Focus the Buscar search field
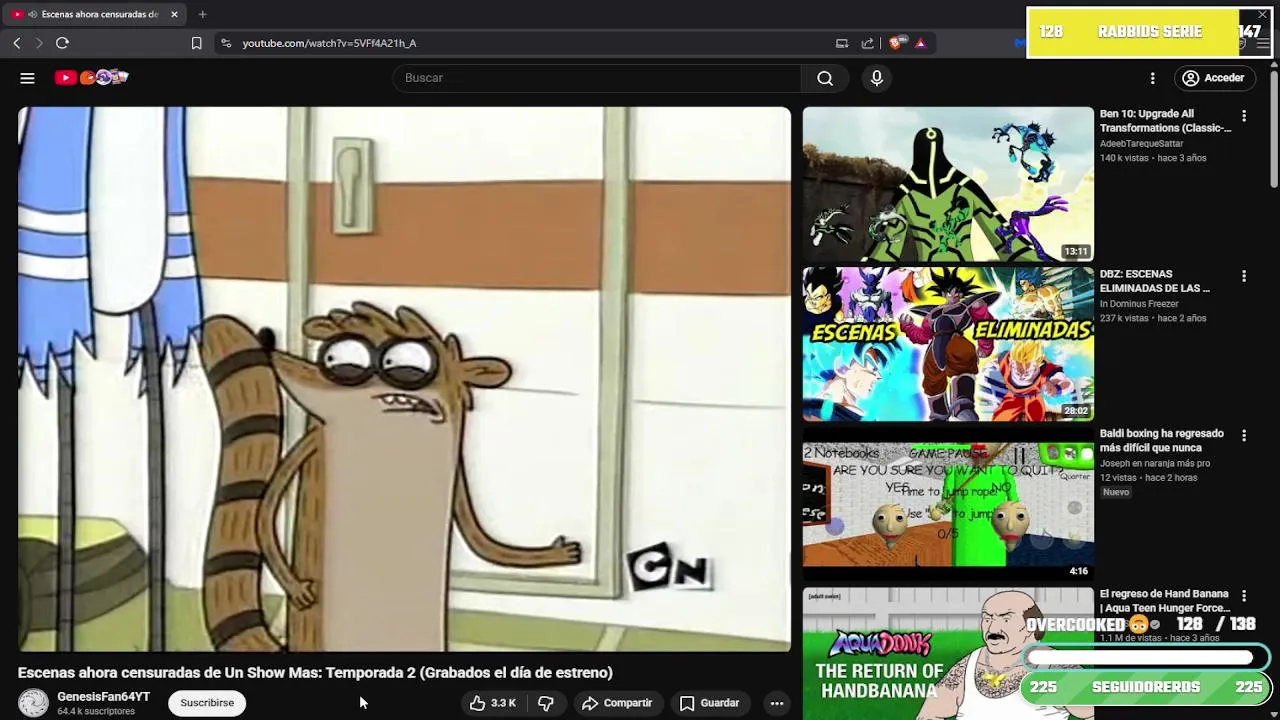The image size is (1280, 720). [596, 78]
